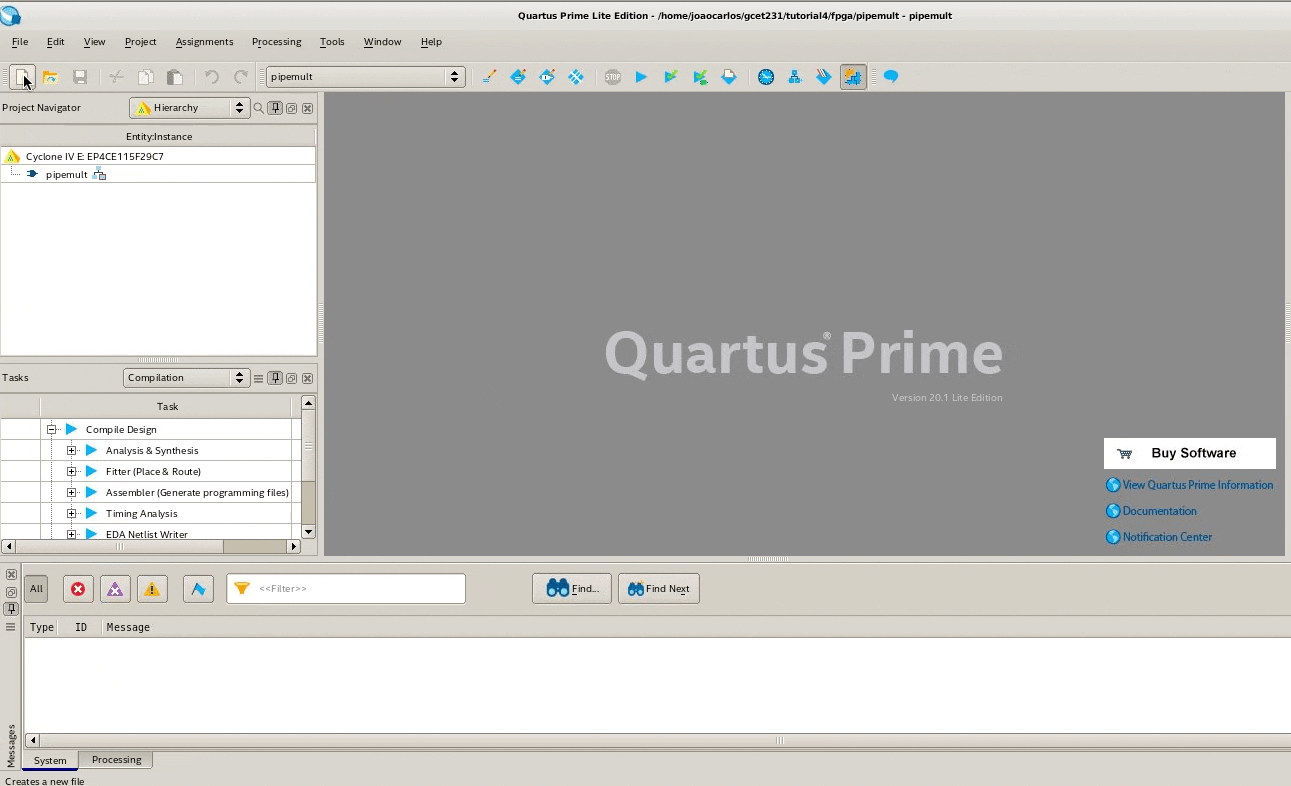Expand Fitter (Place & Route) task

point(71,472)
